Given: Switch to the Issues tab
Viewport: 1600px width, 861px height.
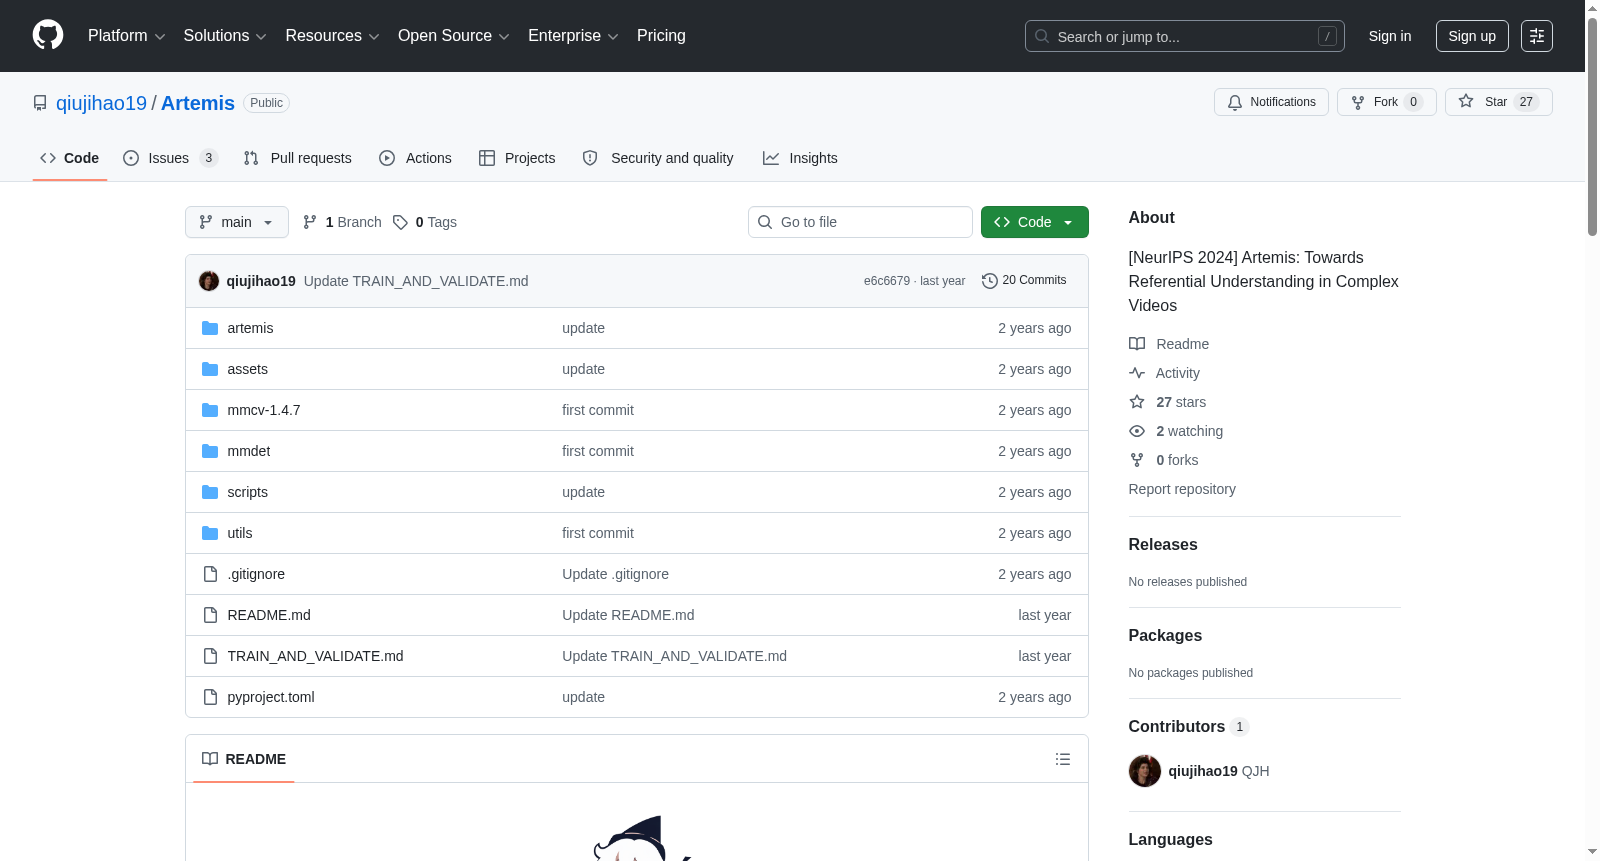Looking at the screenshot, I should [x=170, y=158].
